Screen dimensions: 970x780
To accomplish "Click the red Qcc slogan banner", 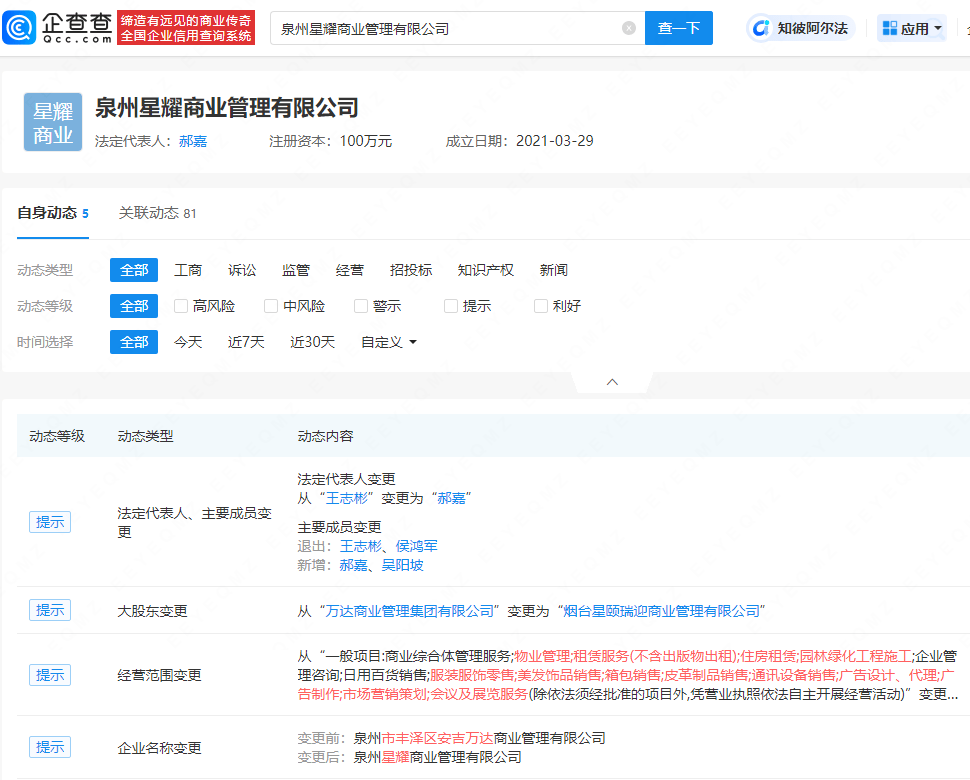I will pyautogui.click(x=186, y=28).
